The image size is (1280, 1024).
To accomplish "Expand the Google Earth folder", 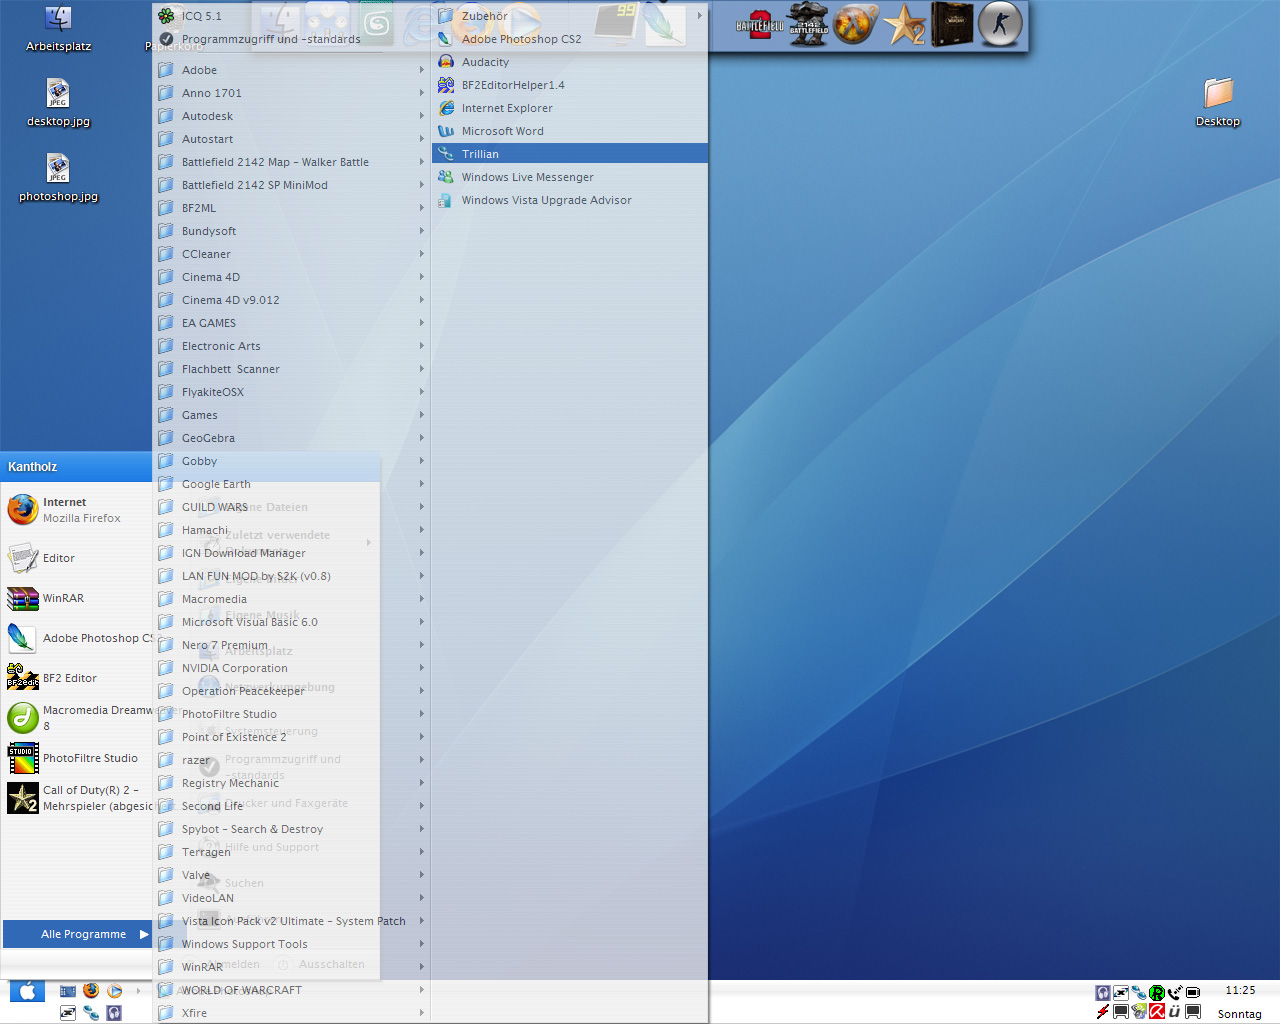I will pyautogui.click(x=291, y=484).
